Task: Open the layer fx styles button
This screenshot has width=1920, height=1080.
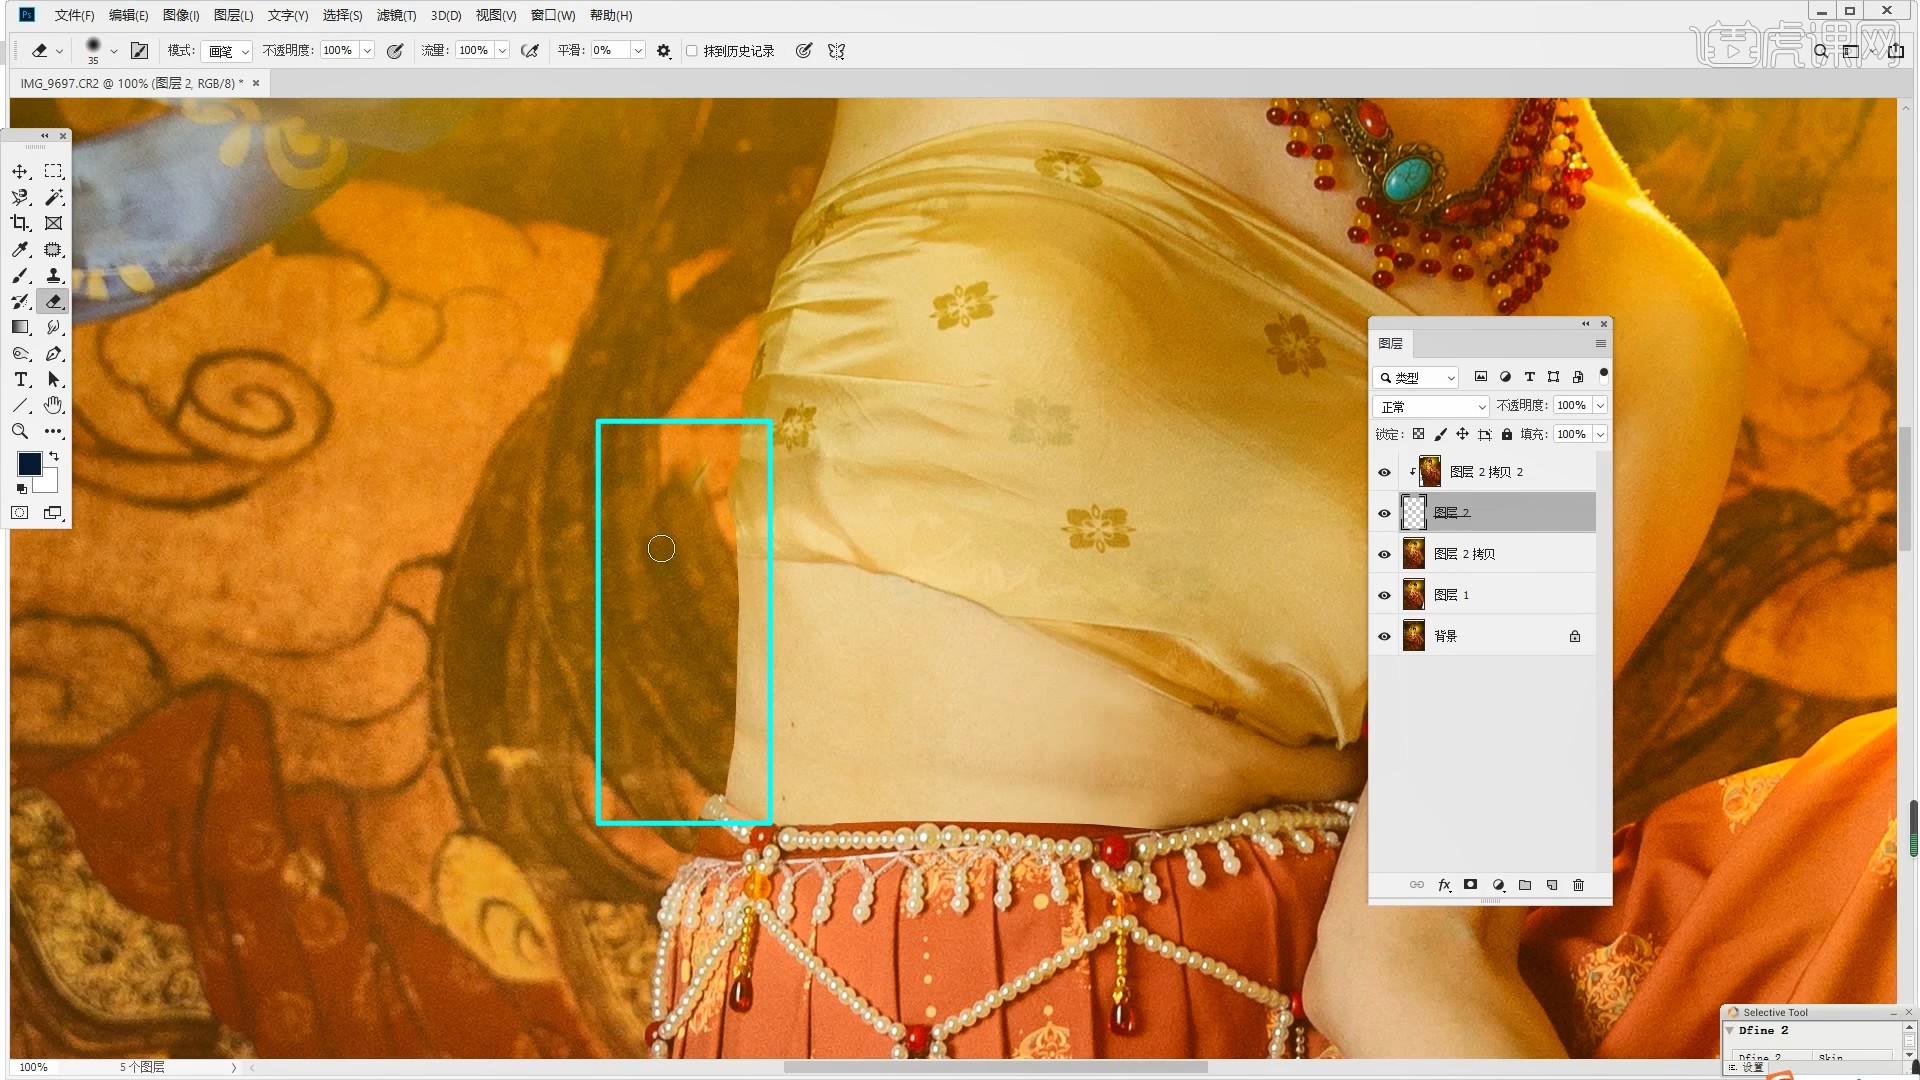Action: pyautogui.click(x=1443, y=885)
